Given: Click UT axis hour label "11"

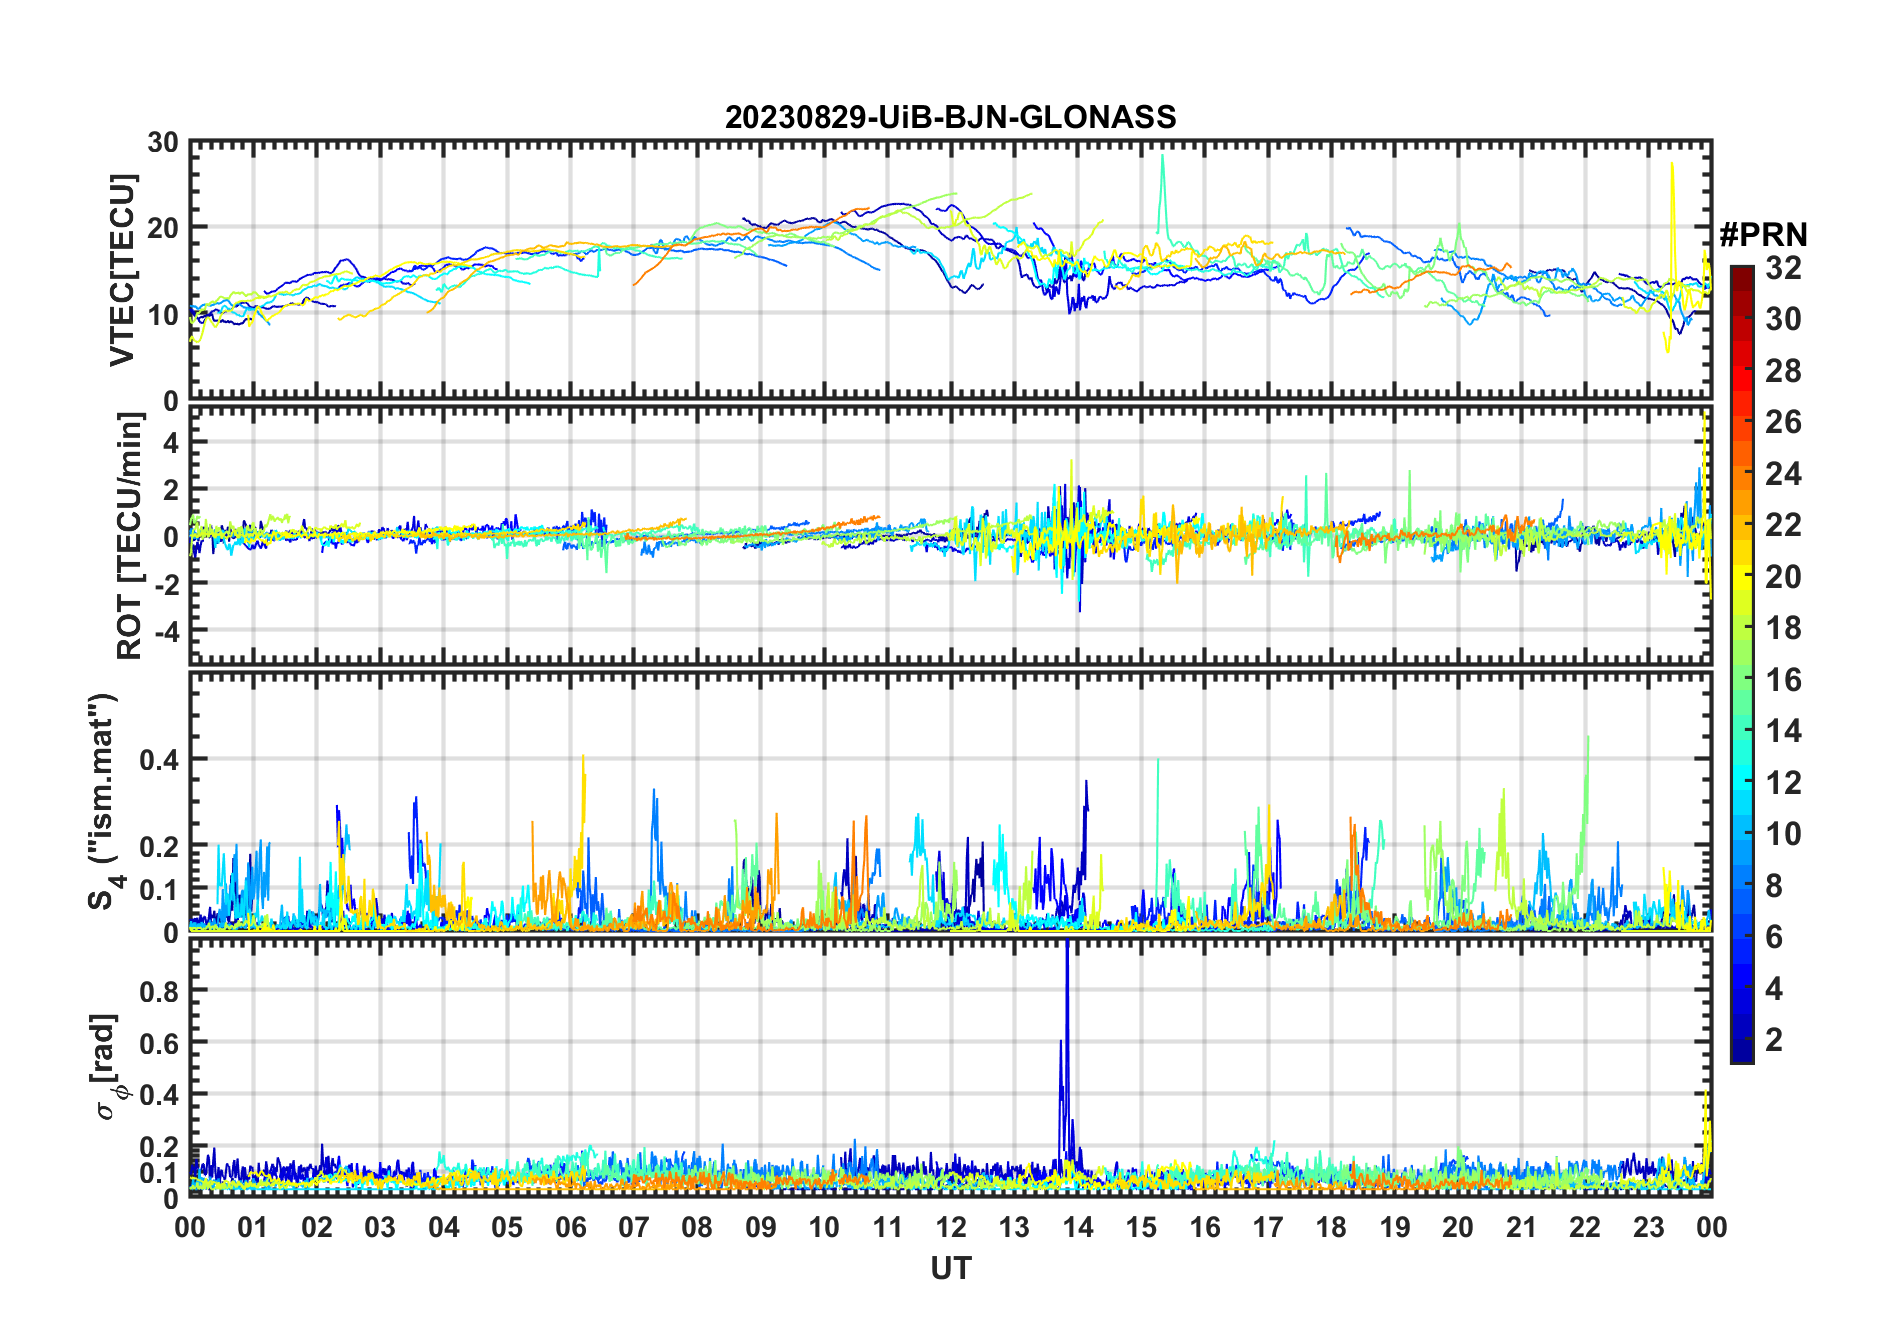Looking at the screenshot, I should [887, 1227].
